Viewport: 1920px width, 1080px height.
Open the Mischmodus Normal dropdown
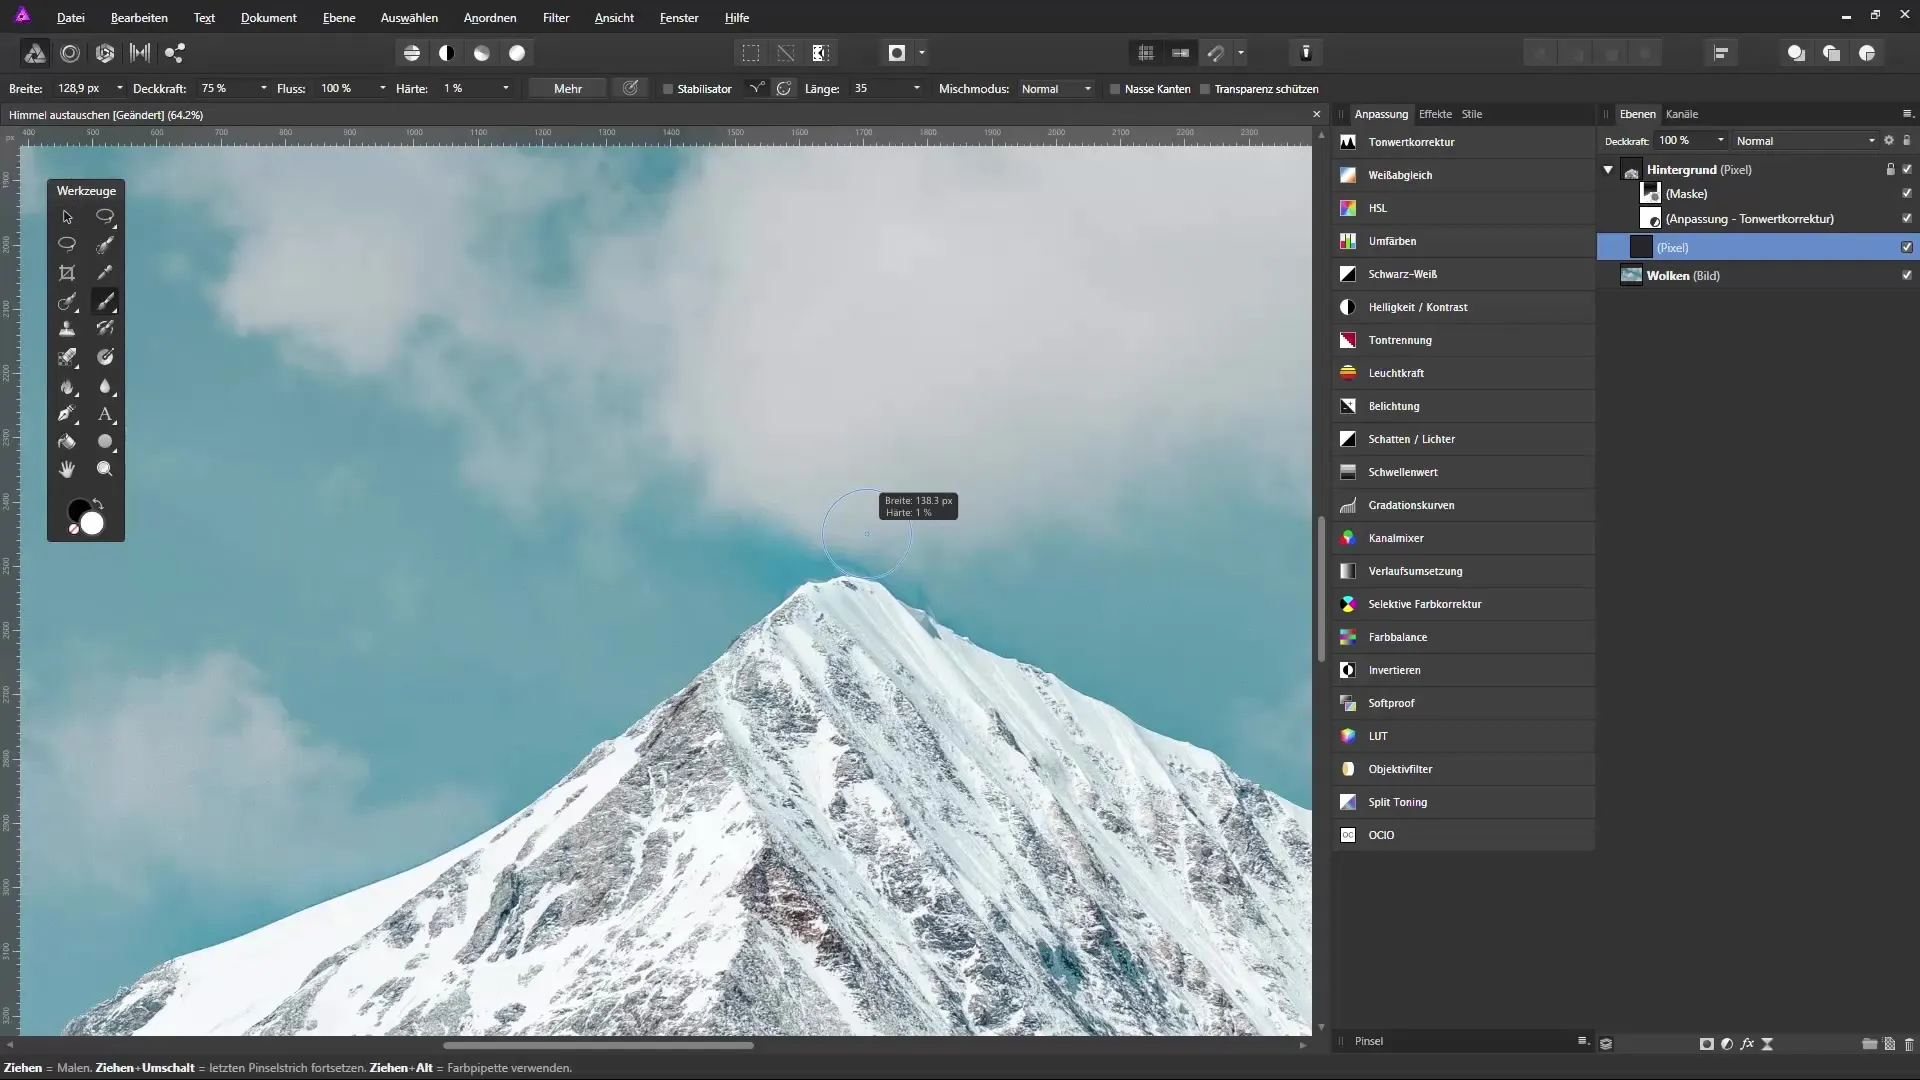click(1056, 89)
